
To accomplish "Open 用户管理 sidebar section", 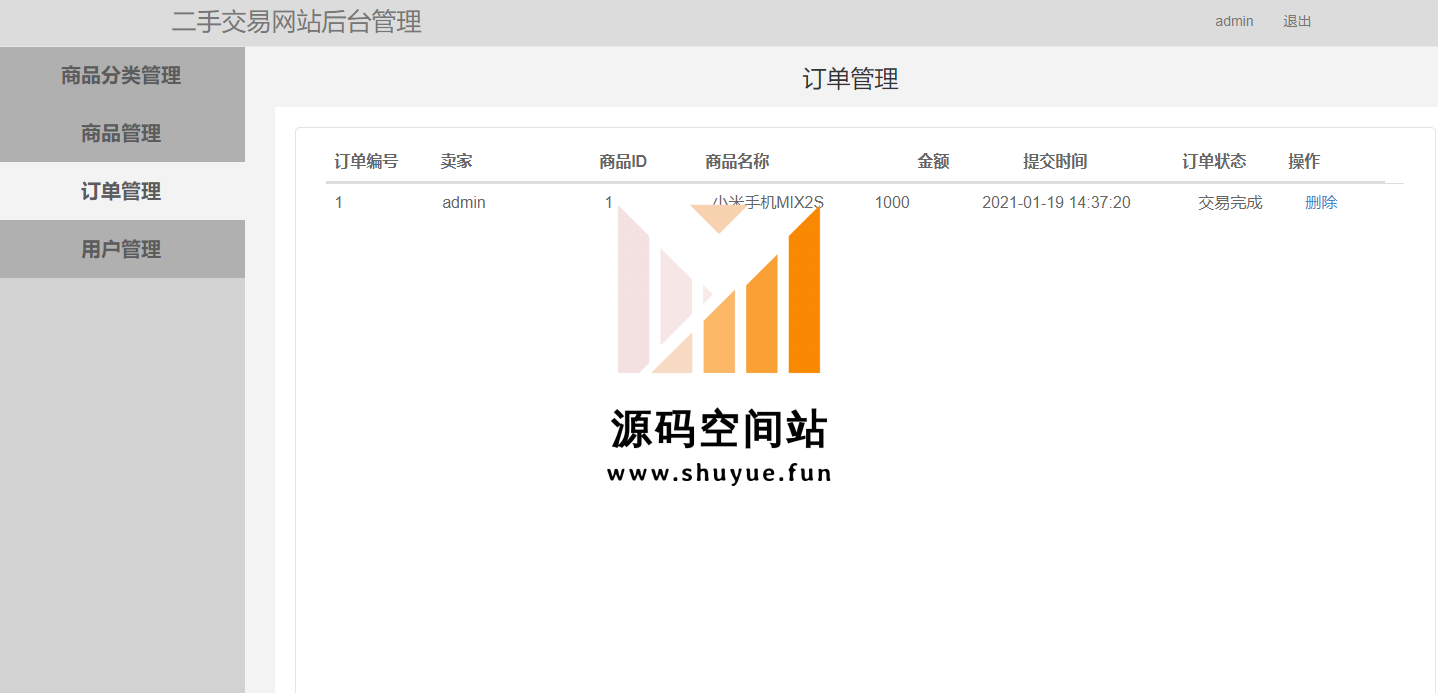I will 121,249.
